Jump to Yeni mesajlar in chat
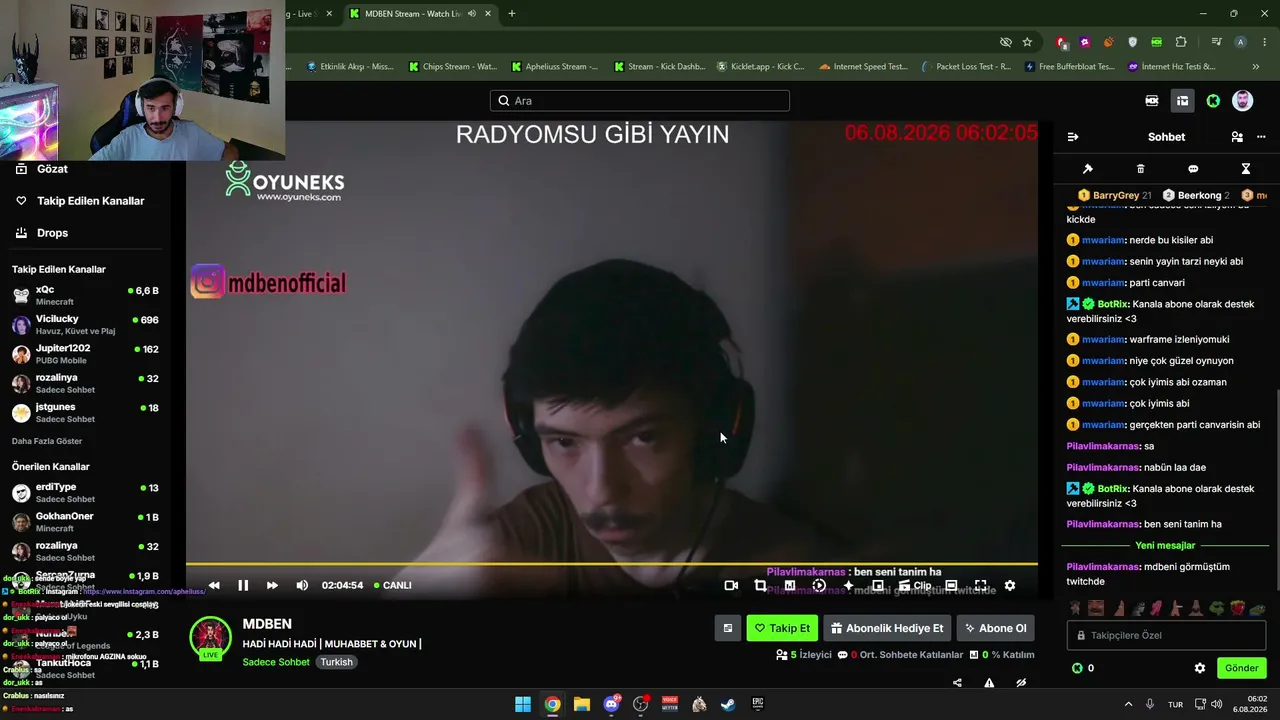 pos(1165,546)
